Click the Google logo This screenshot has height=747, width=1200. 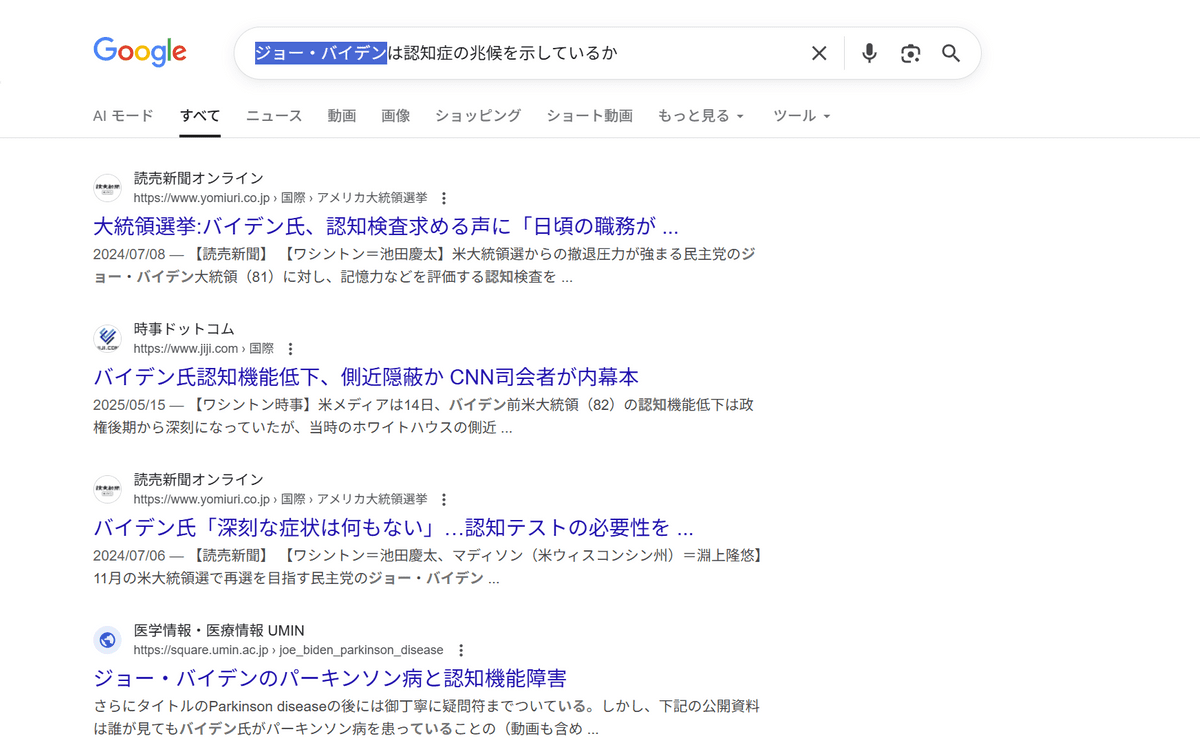[140, 52]
